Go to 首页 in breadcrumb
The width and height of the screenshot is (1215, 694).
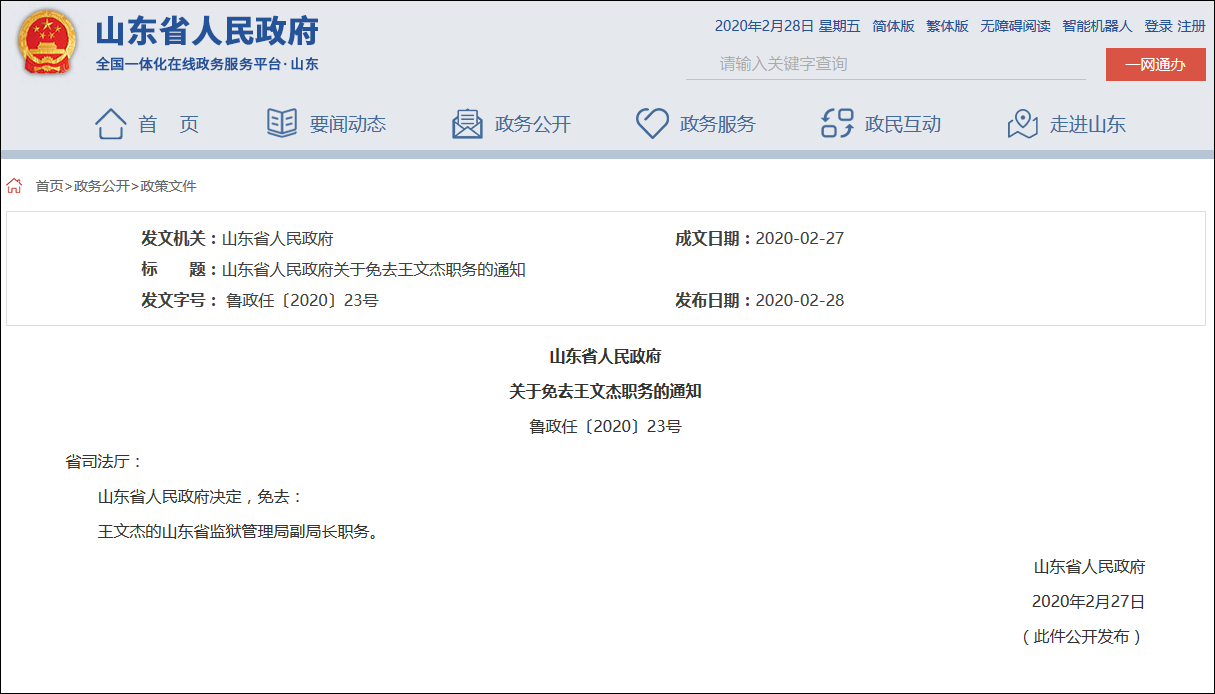[50, 186]
